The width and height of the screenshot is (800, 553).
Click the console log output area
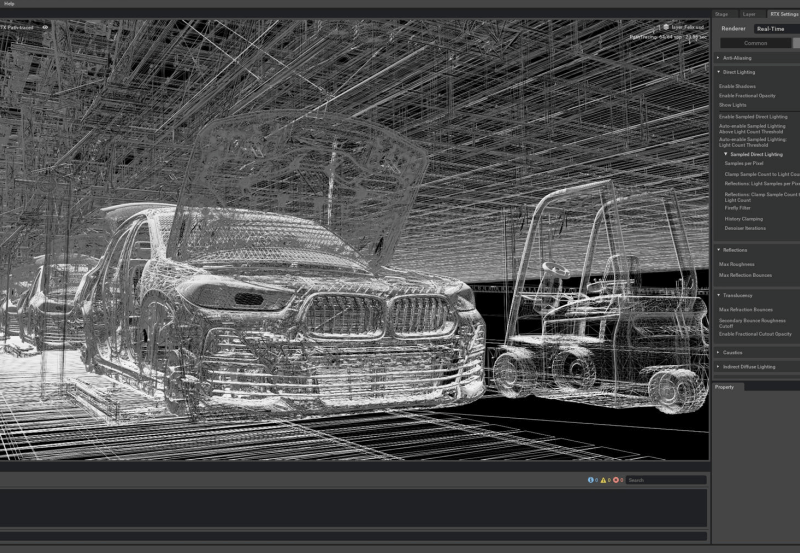tap(354, 508)
